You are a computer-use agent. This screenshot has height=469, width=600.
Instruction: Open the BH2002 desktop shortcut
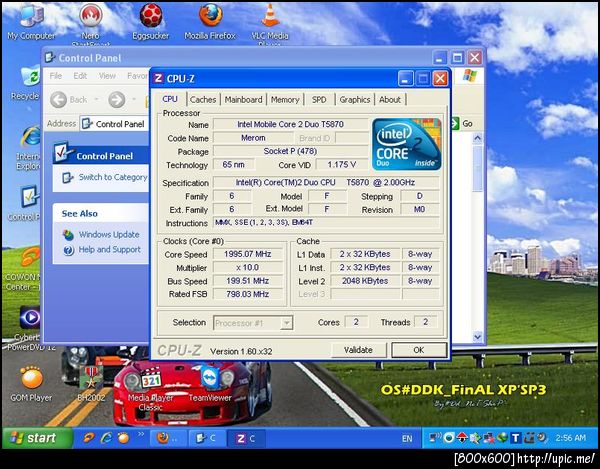click(90, 378)
